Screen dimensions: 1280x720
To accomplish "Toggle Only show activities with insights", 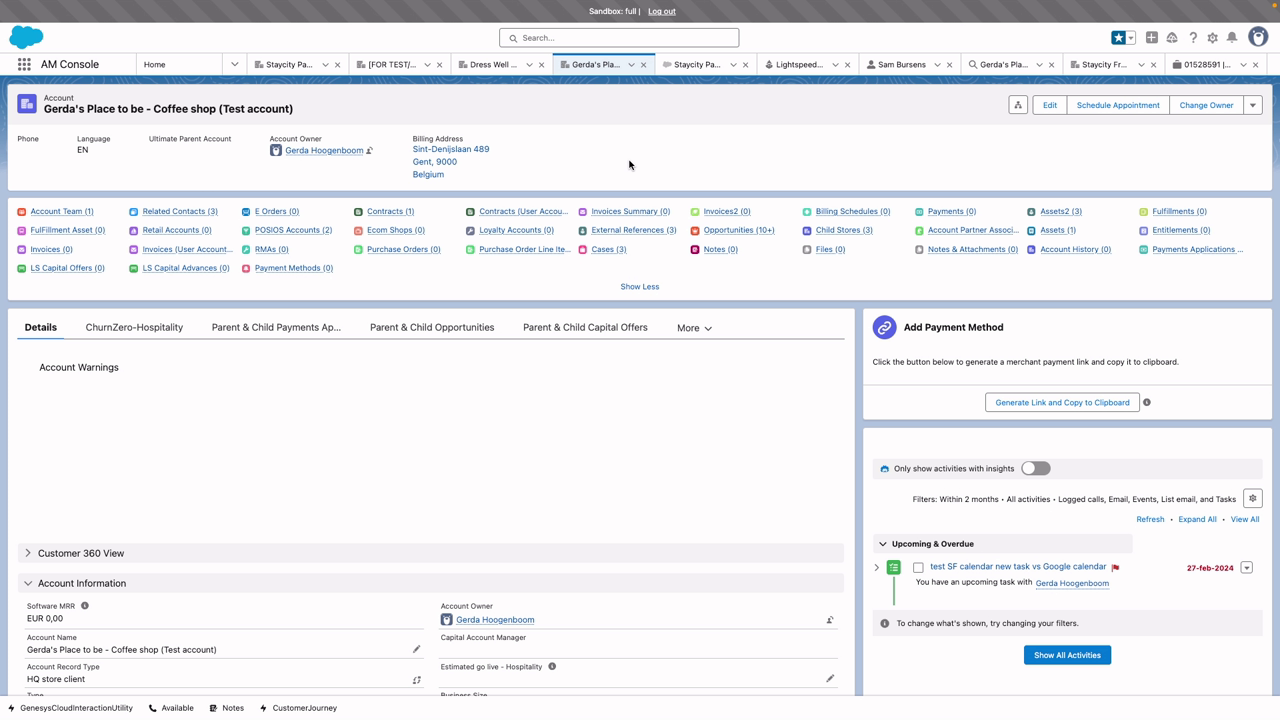I will [x=1036, y=468].
